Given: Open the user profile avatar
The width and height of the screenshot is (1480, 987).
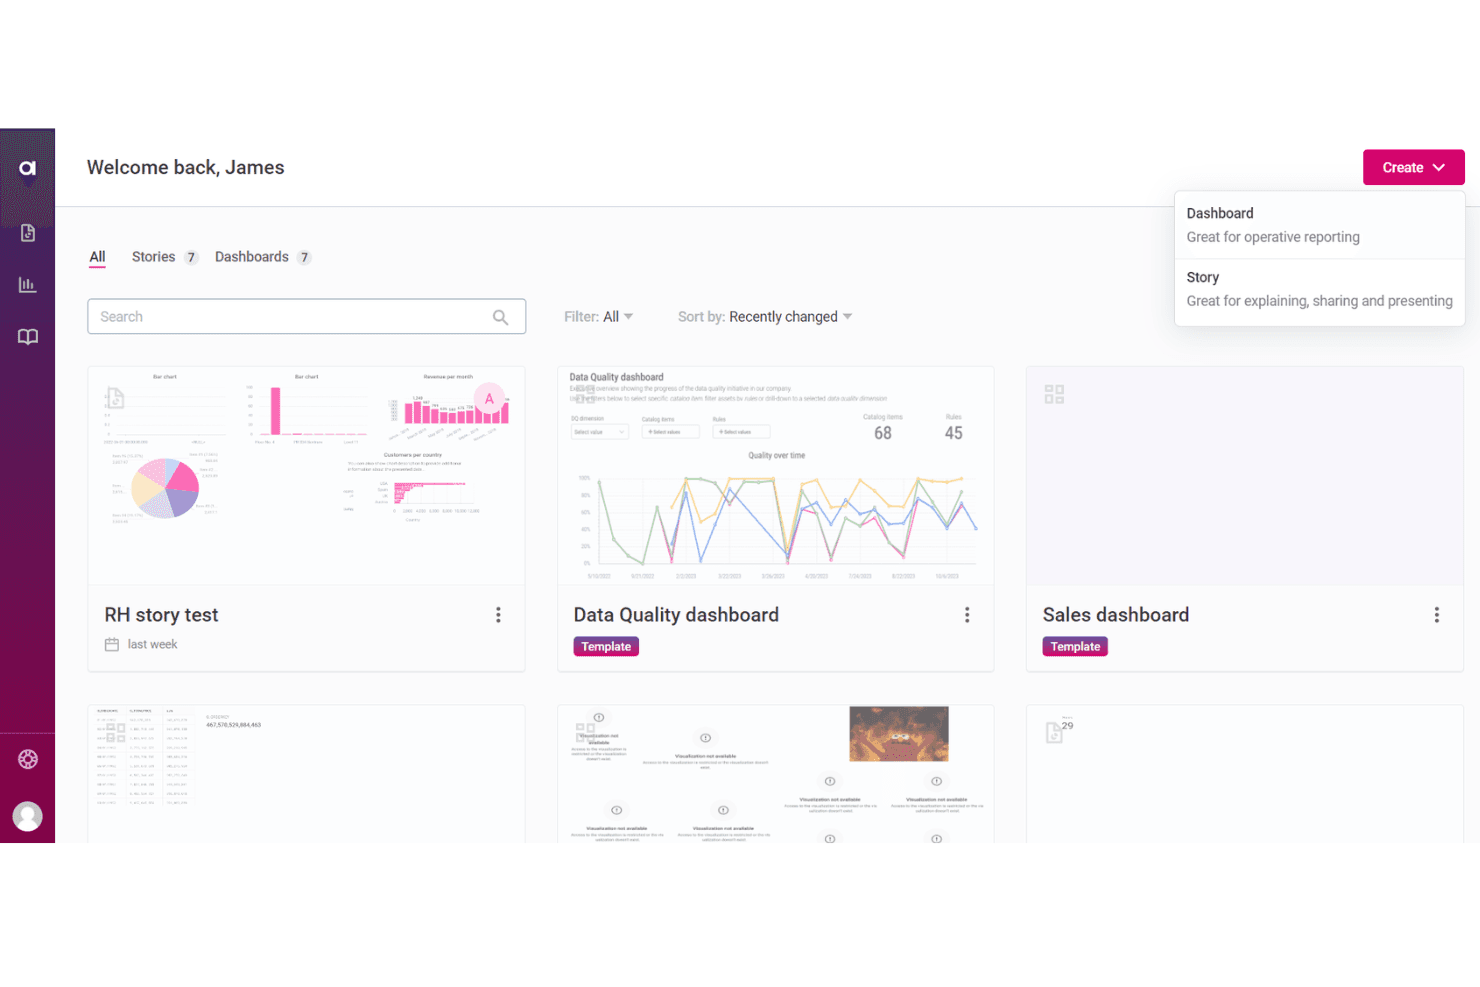Looking at the screenshot, I should tap(28, 816).
